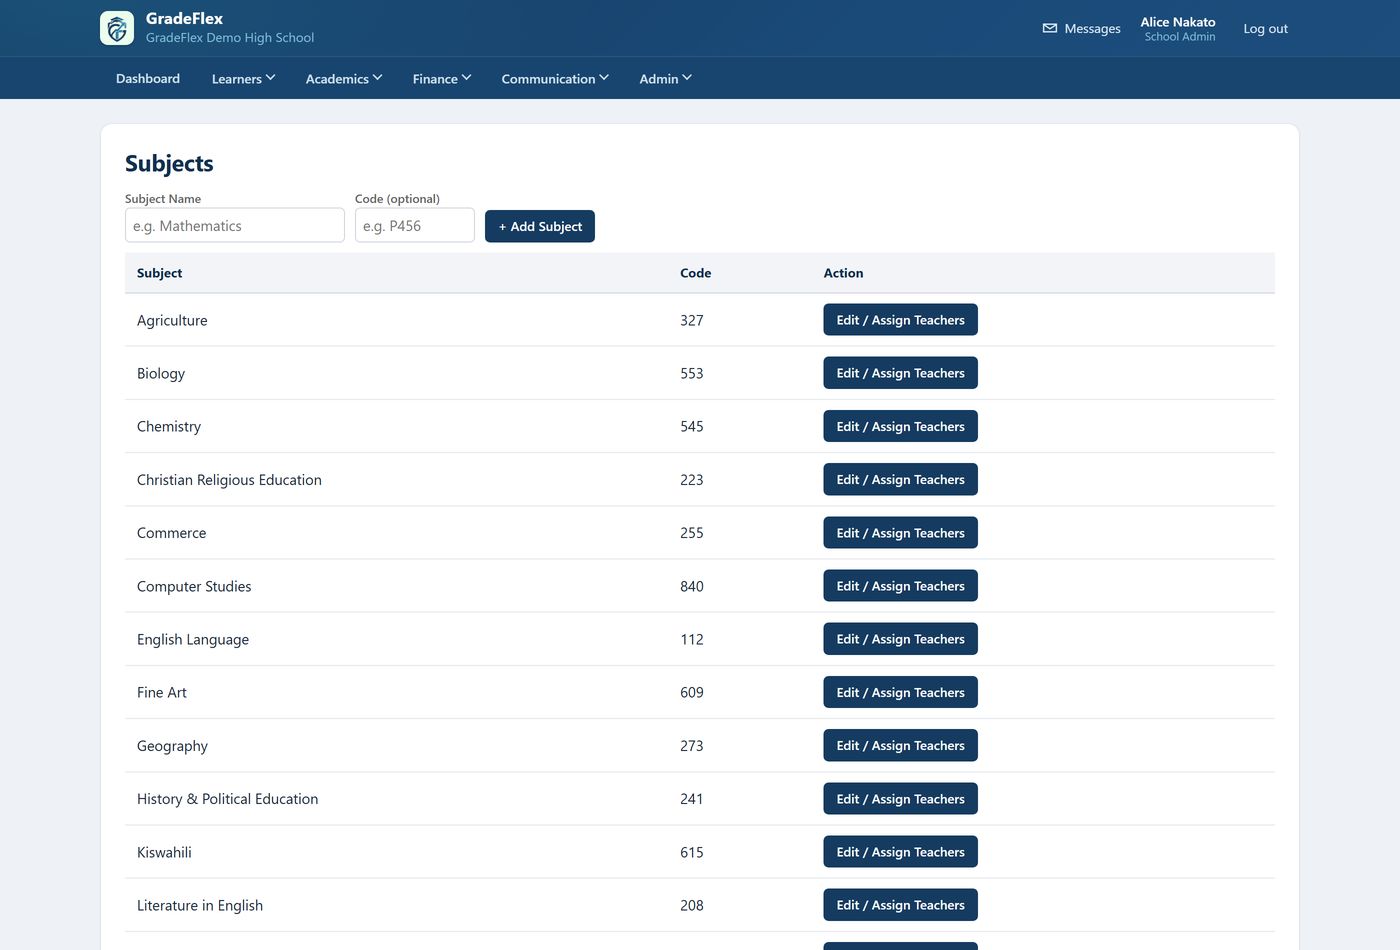Open the Admin menu label
This screenshot has width=1400, height=950.
[x=659, y=79]
